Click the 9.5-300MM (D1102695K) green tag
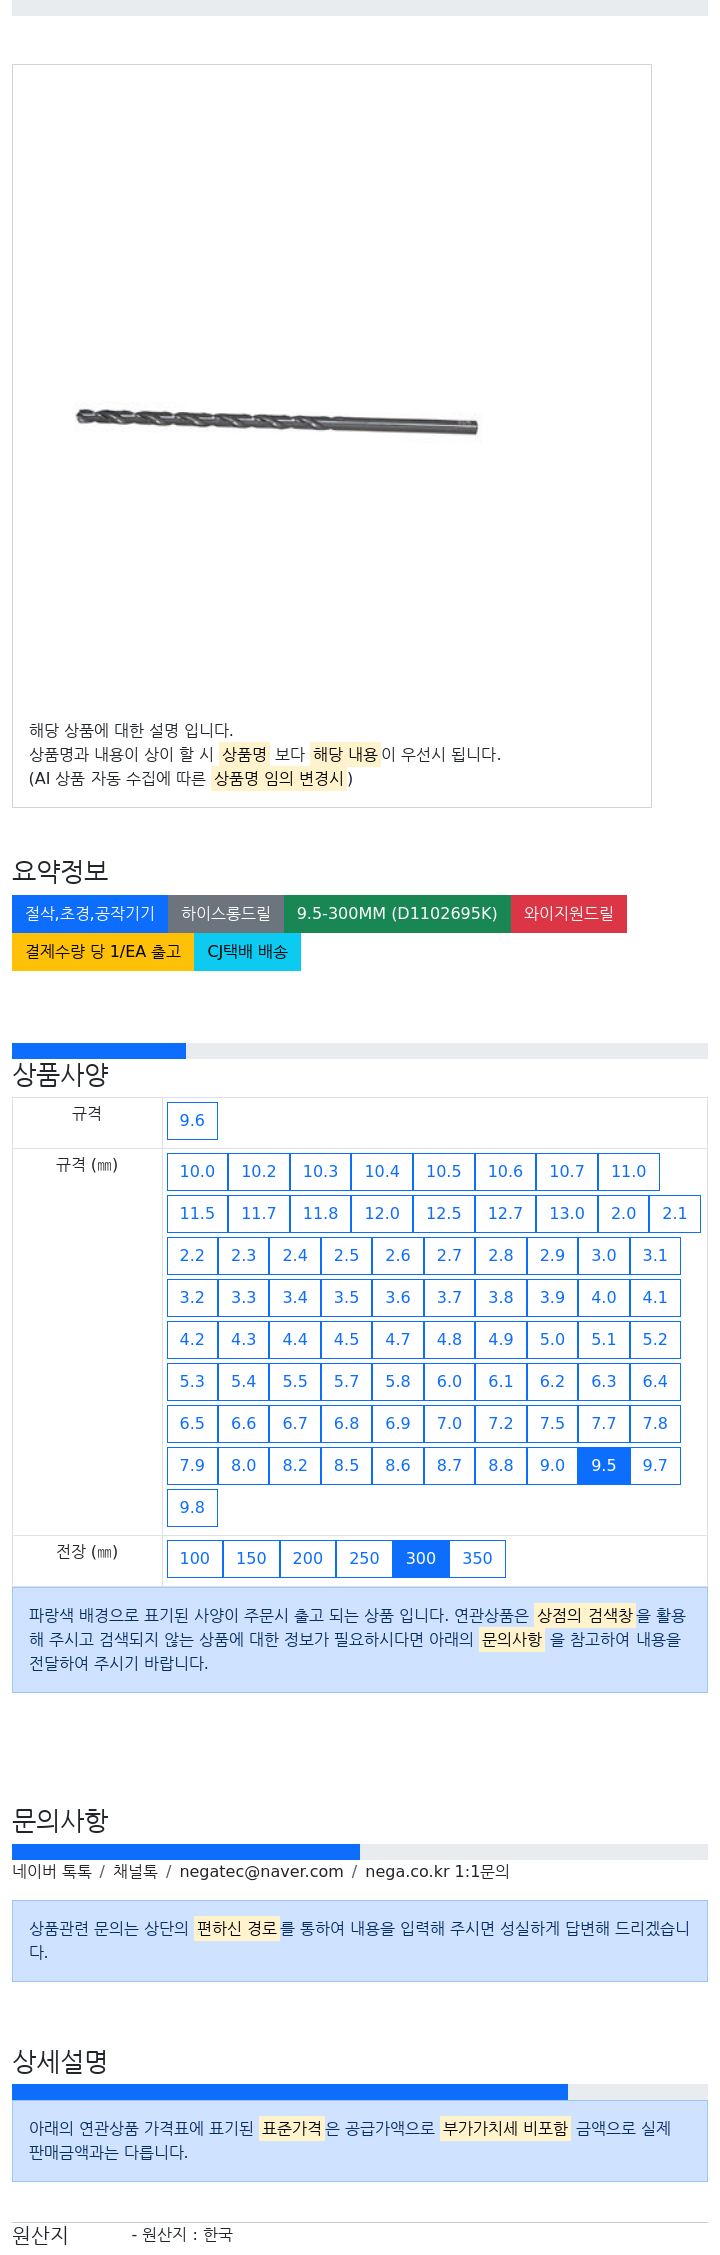The image size is (720, 2255). (397, 913)
